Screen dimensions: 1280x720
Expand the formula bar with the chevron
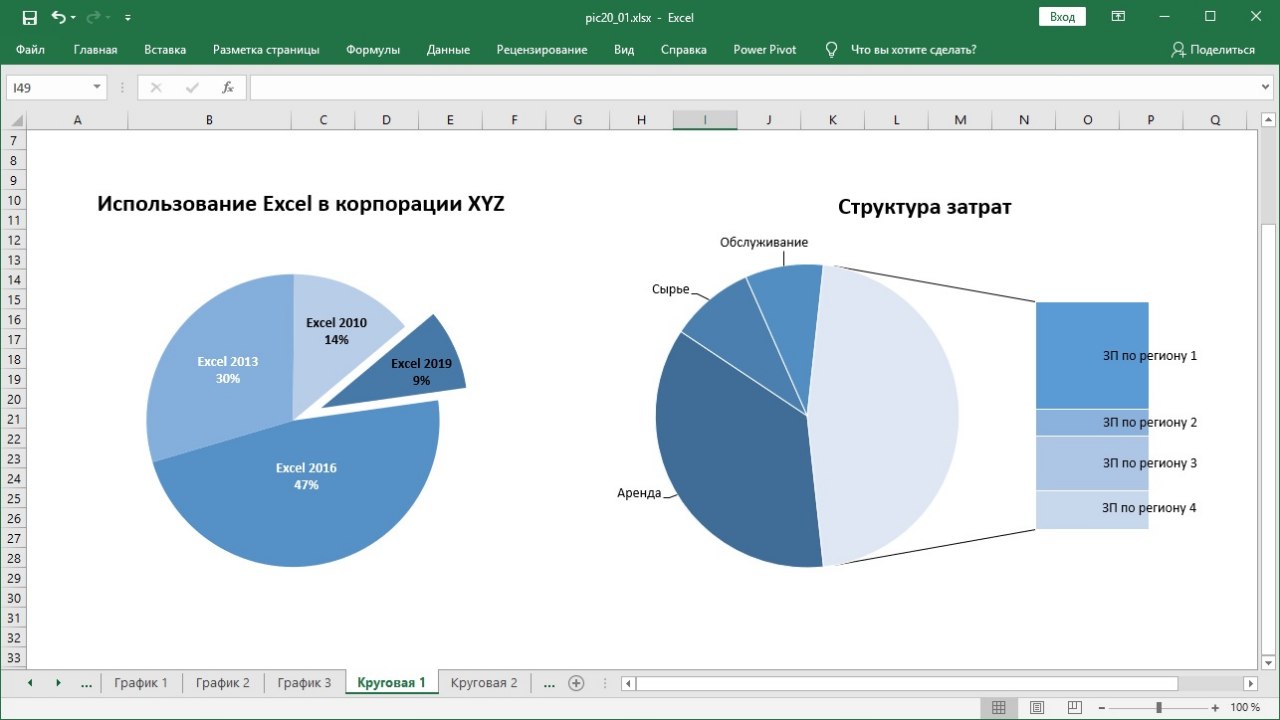(x=1267, y=88)
